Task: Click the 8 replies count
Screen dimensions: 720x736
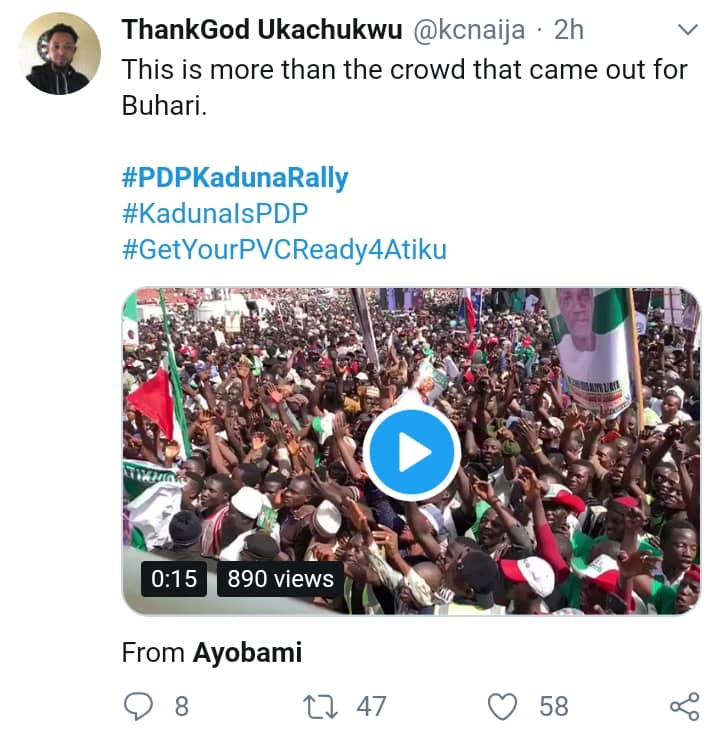Action: tap(181, 706)
